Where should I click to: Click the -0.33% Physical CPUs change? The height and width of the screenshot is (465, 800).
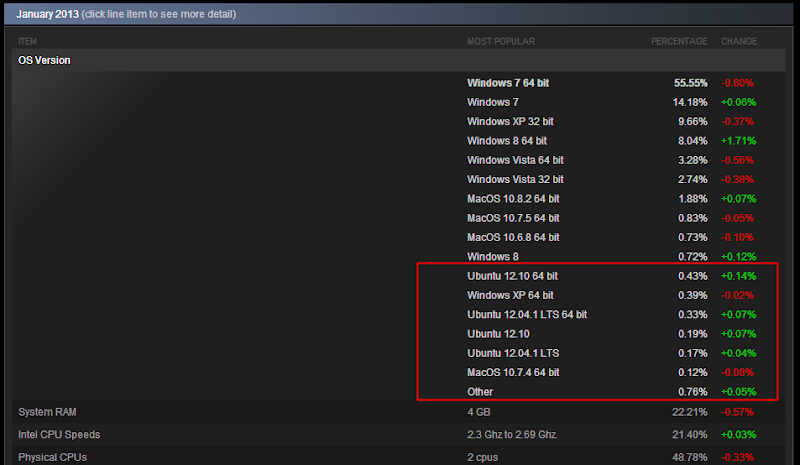(x=737, y=457)
